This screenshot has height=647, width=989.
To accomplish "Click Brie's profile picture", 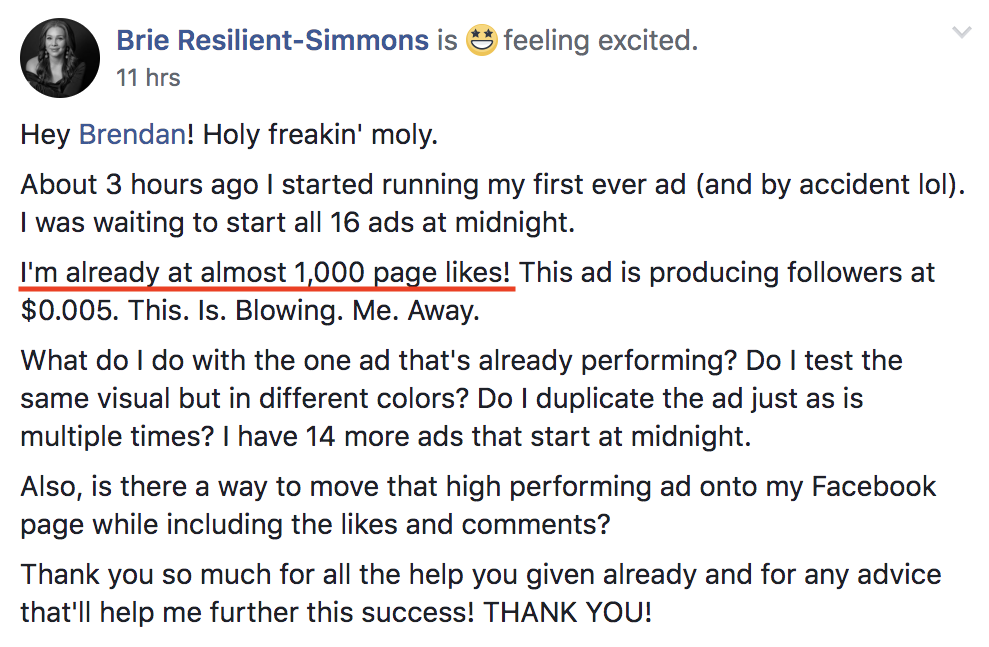I will click(x=60, y=57).
